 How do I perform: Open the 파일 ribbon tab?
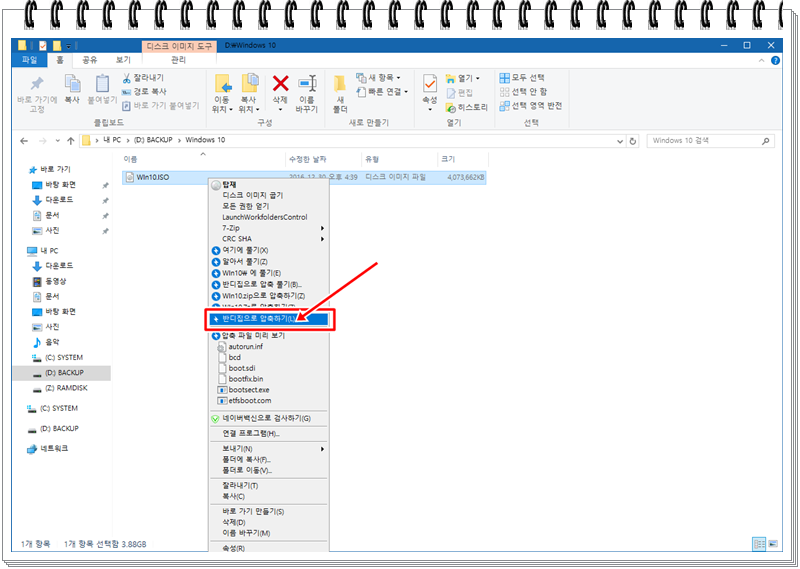pos(30,60)
